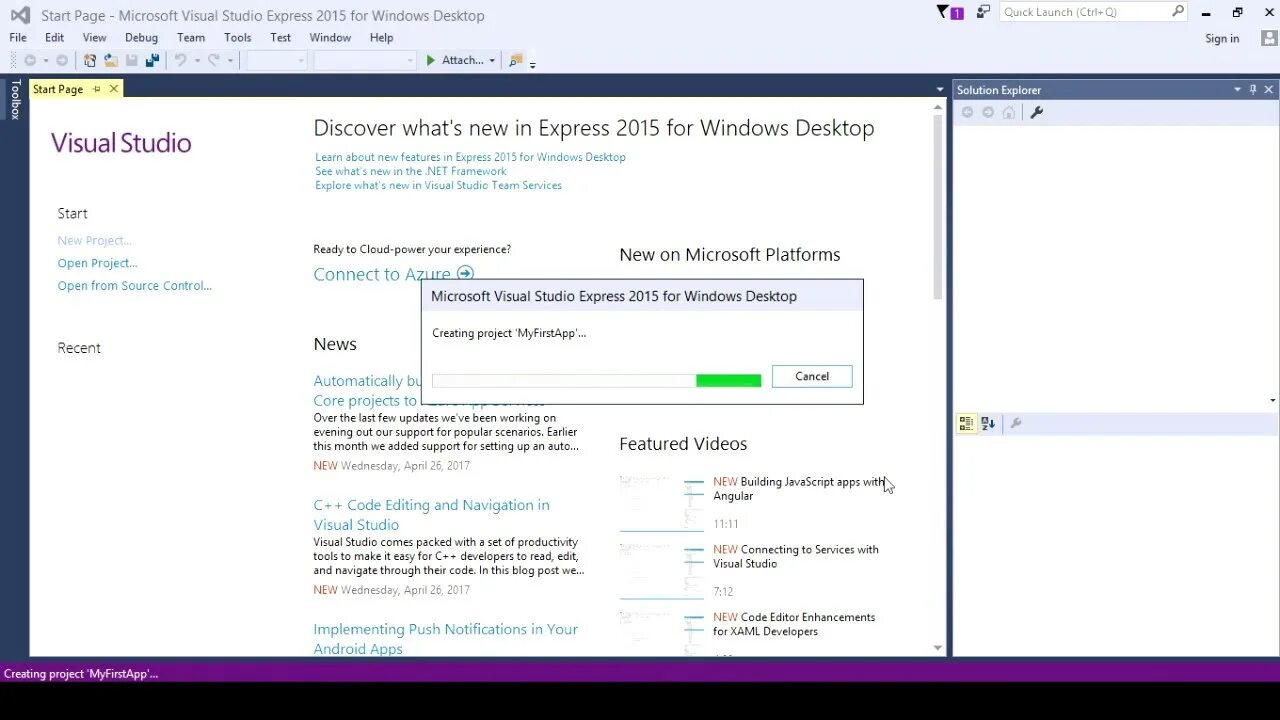Open 'C++ Code Editing and Navigation' news article
Screen dimensions: 1280x720
(x=431, y=515)
